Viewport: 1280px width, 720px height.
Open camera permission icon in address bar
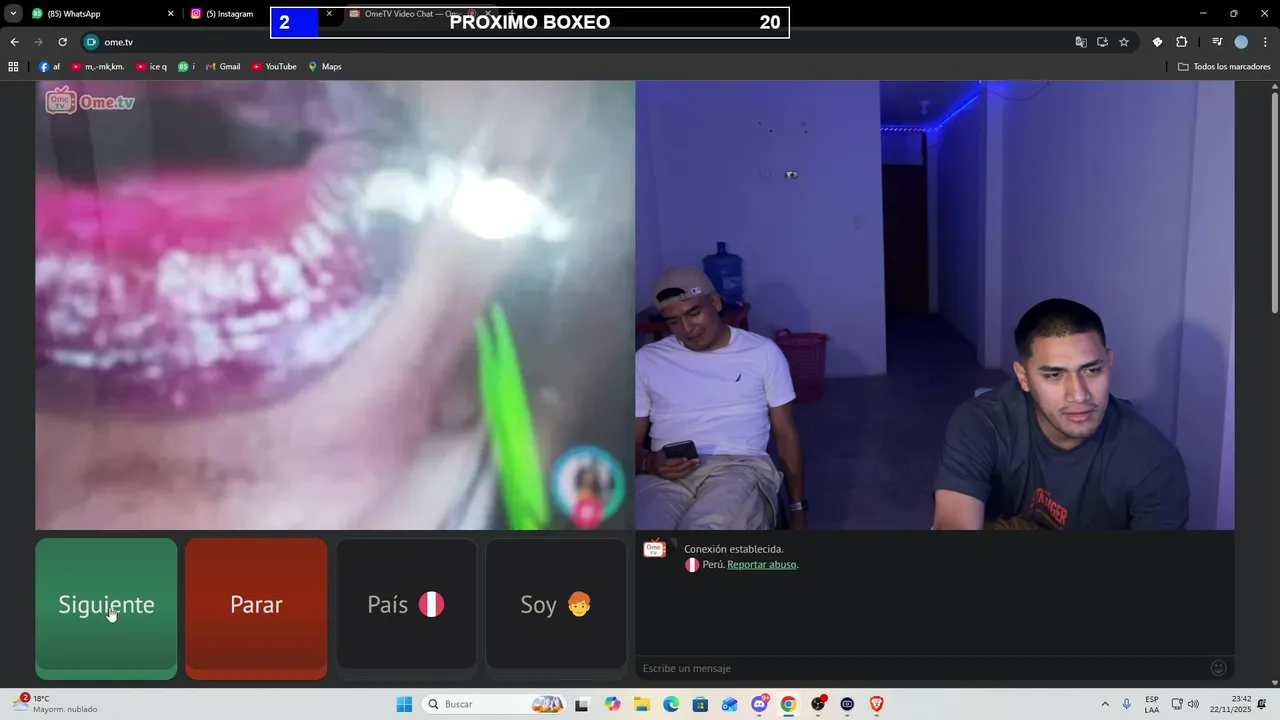click(92, 42)
